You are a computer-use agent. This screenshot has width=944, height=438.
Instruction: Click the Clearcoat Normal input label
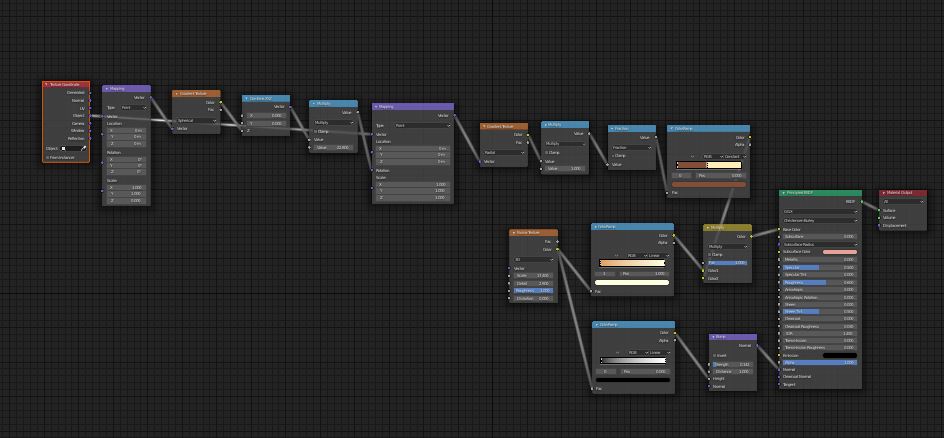click(x=796, y=377)
